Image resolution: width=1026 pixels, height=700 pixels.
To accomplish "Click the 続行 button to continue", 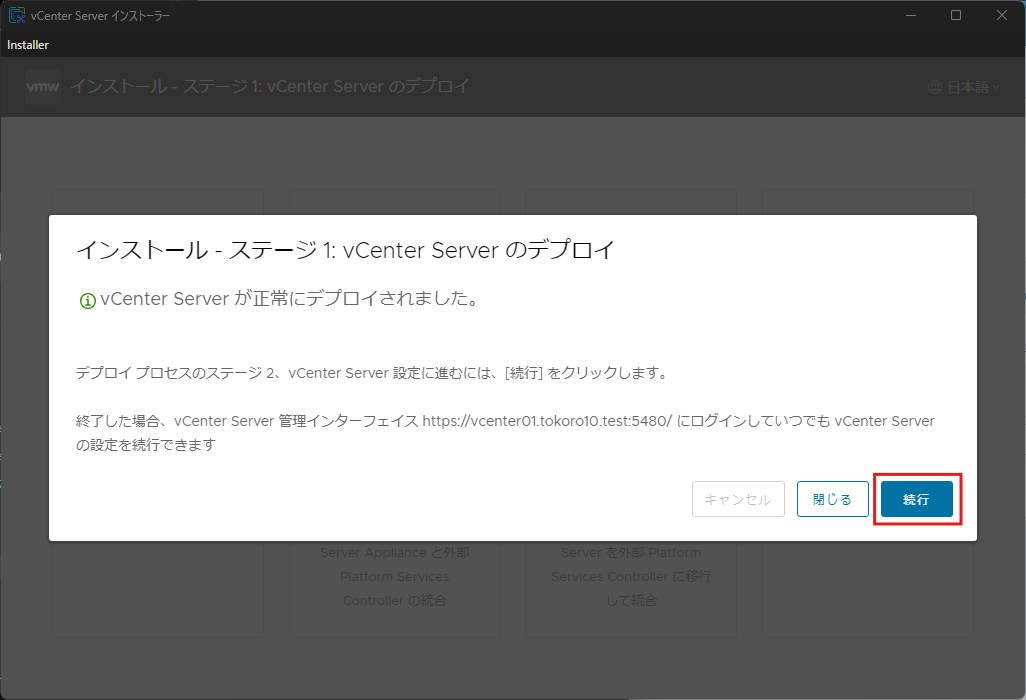I will [916, 499].
